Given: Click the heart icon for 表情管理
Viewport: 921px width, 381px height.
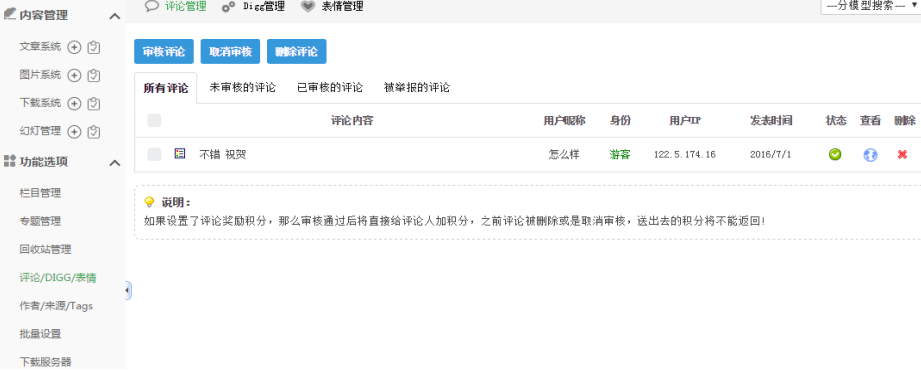Looking at the screenshot, I should click(x=308, y=6).
